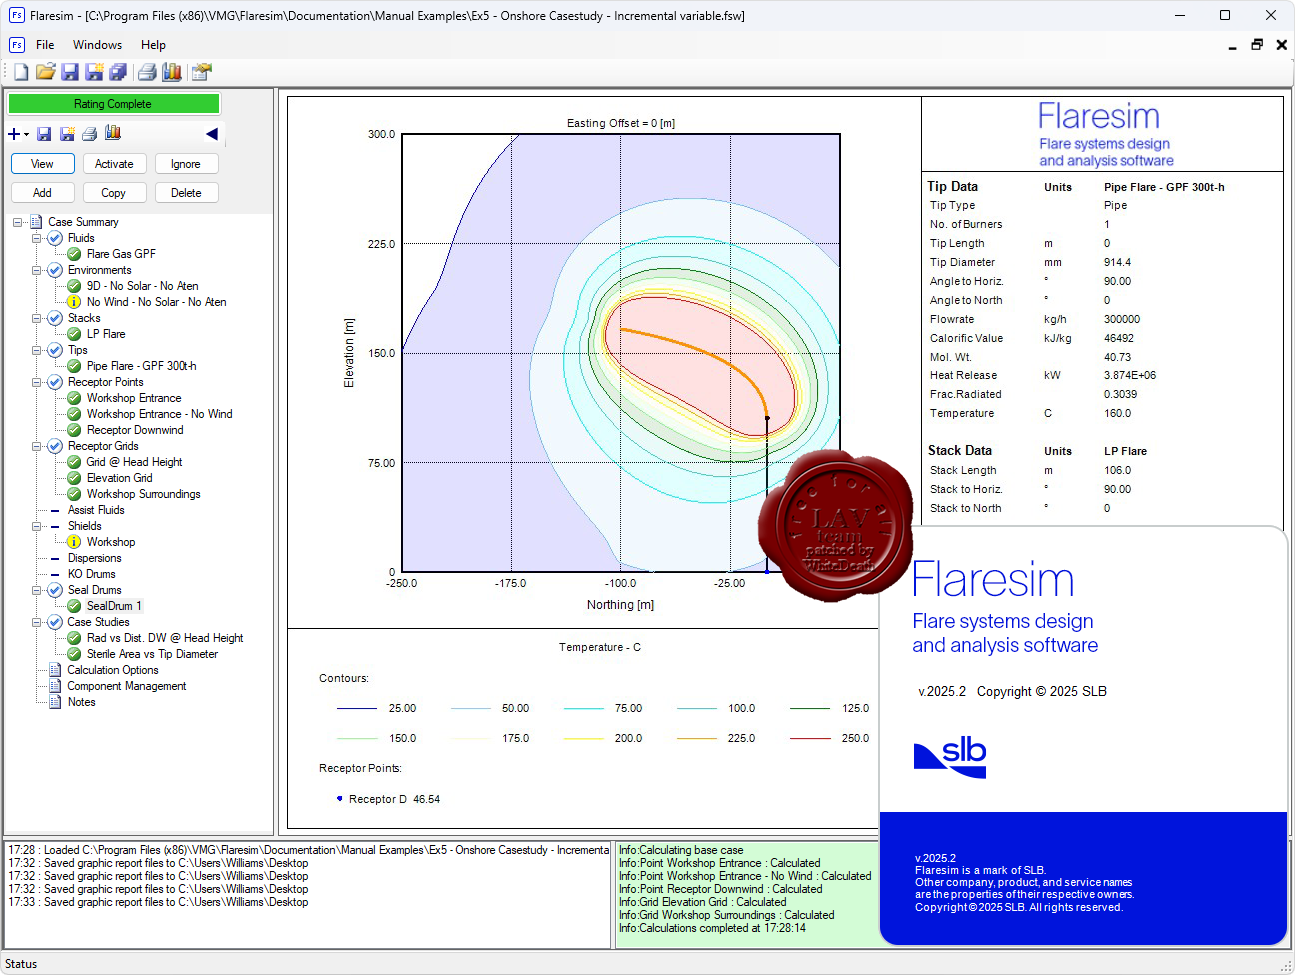Select Receptor Downwind in tree

click(x=135, y=430)
